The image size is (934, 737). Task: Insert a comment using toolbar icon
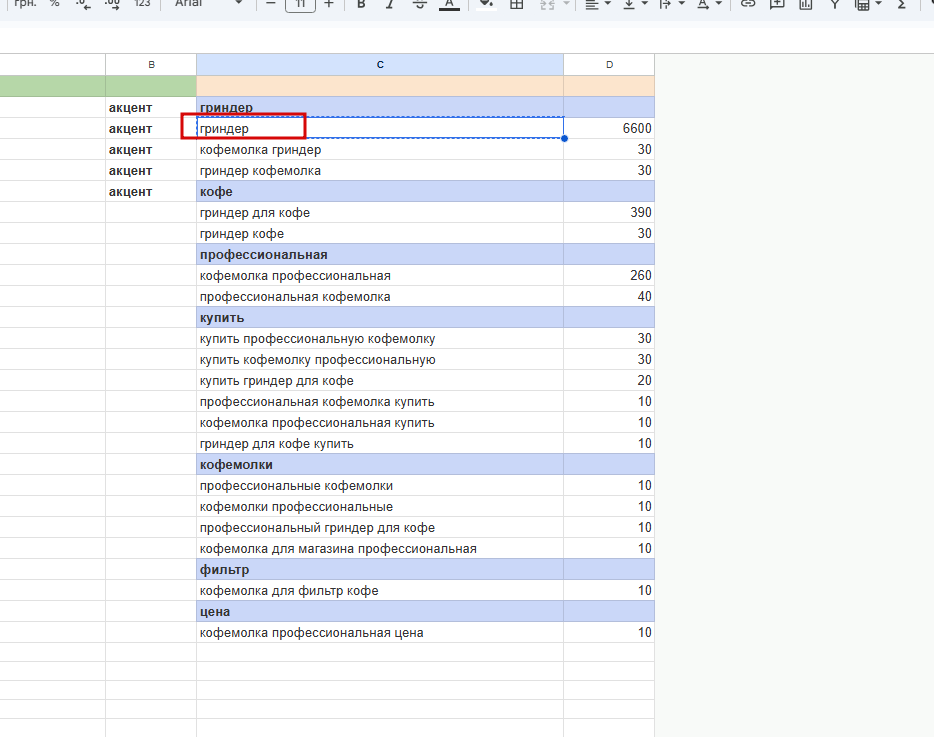pos(777,4)
